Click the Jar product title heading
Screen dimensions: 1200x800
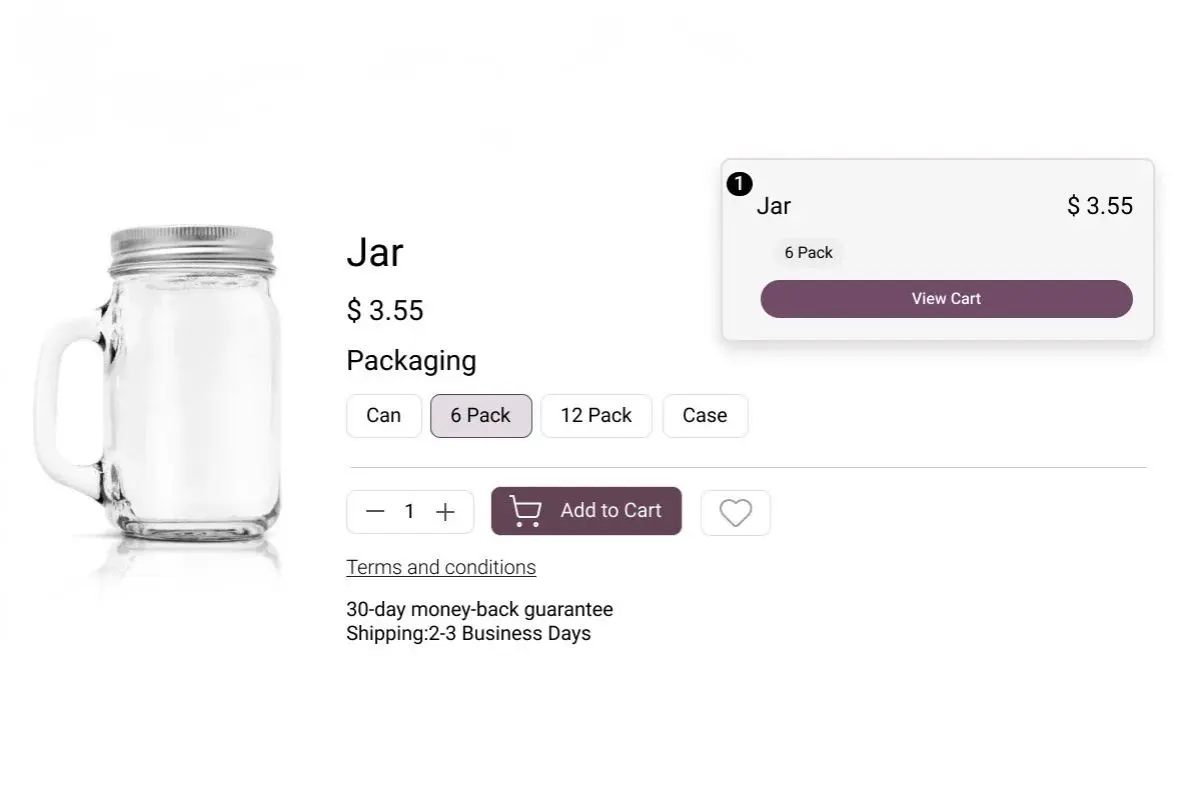coord(375,252)
